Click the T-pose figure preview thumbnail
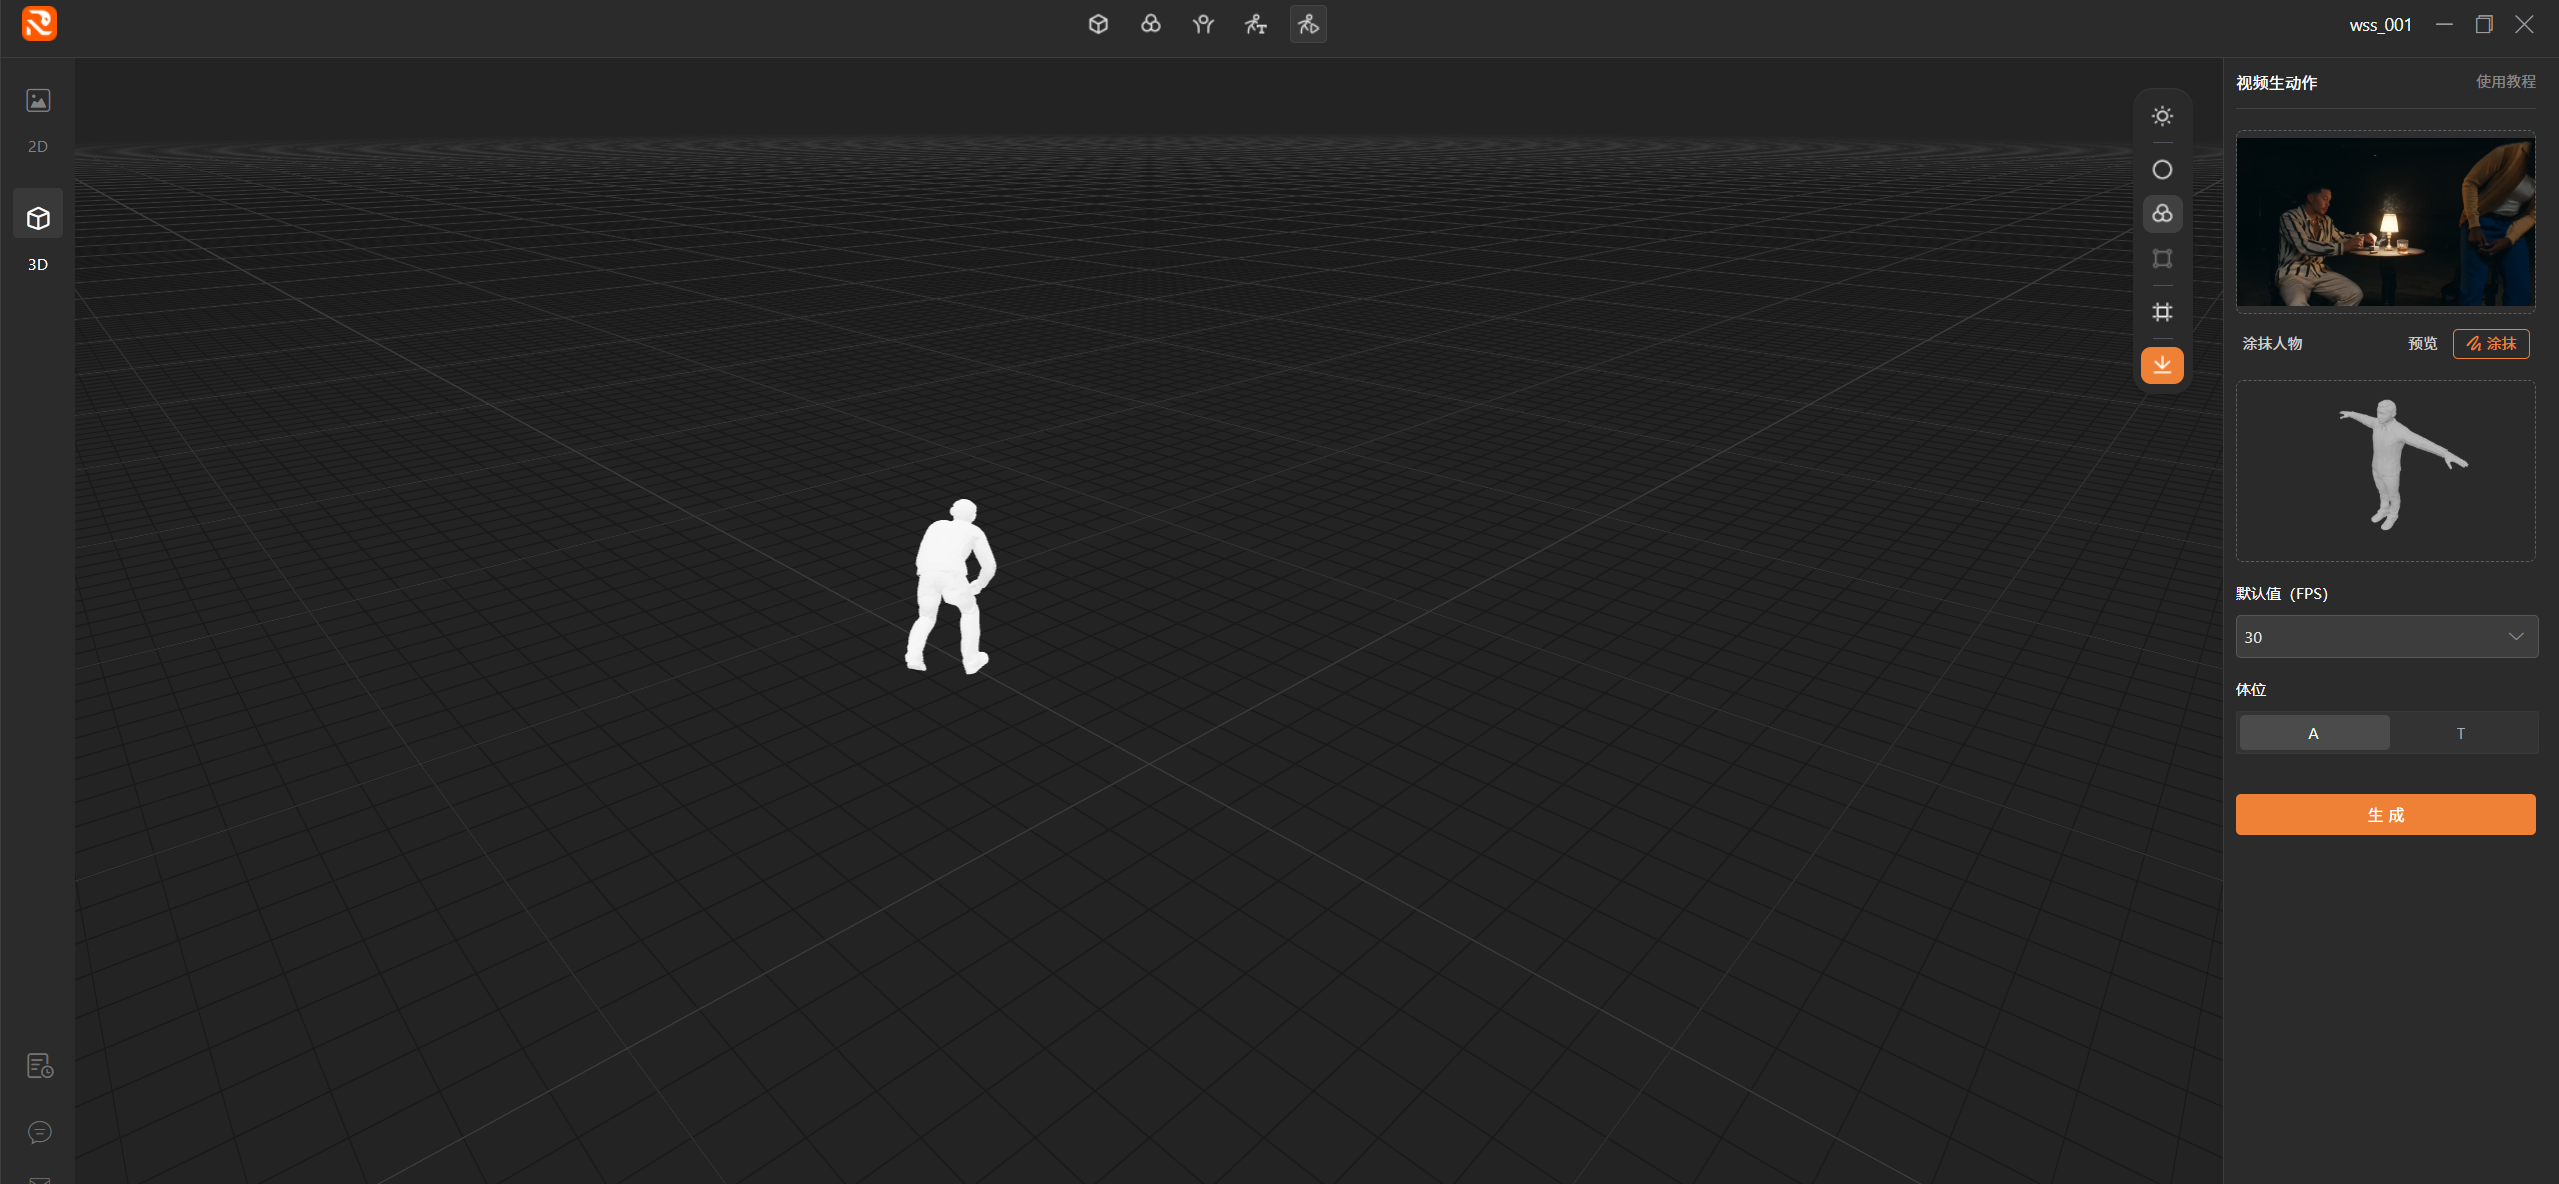Image resolution: width=2559 pixels, height=1184 pixels. 2385,471
